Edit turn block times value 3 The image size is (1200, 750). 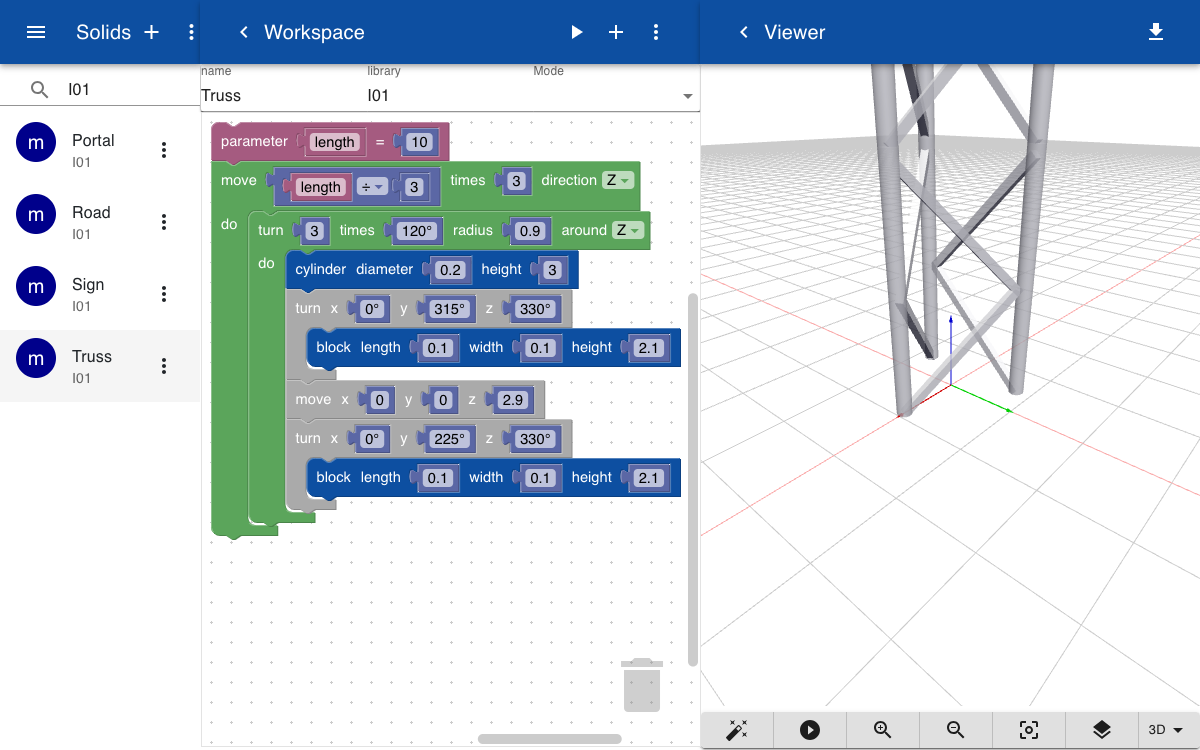click(314, 231)
